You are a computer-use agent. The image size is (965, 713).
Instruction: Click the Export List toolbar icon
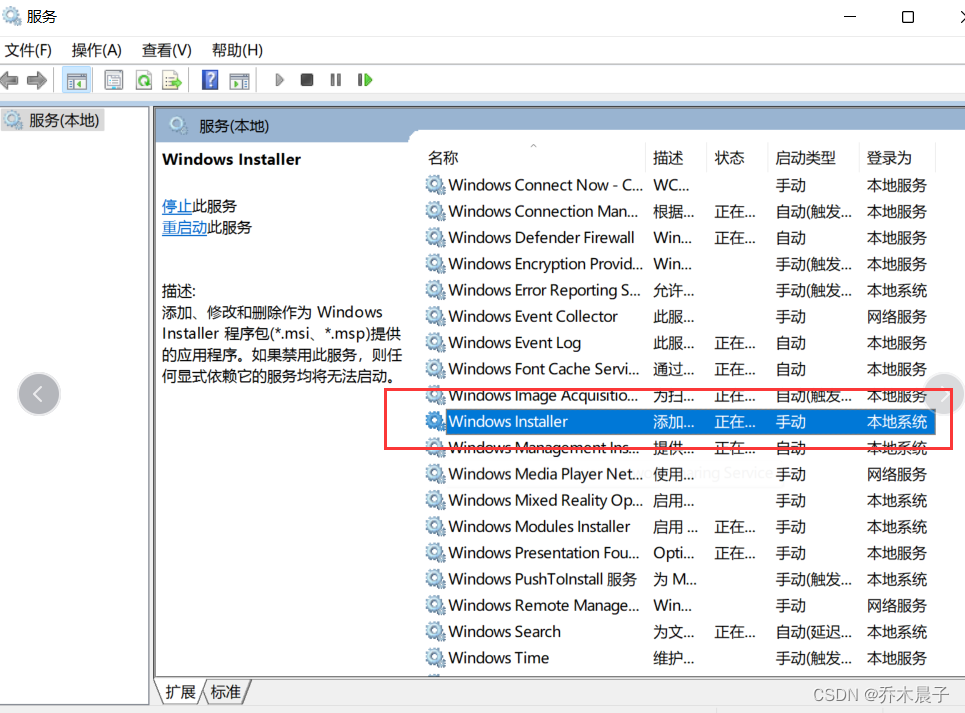tap(172, 80)
